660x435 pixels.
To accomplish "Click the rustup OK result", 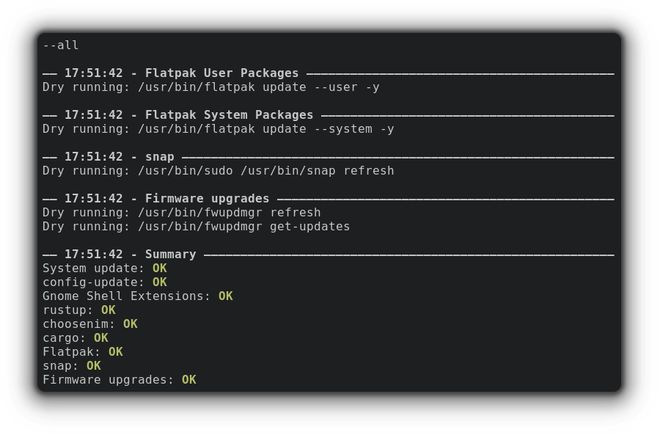I will [x=108, y=310].
